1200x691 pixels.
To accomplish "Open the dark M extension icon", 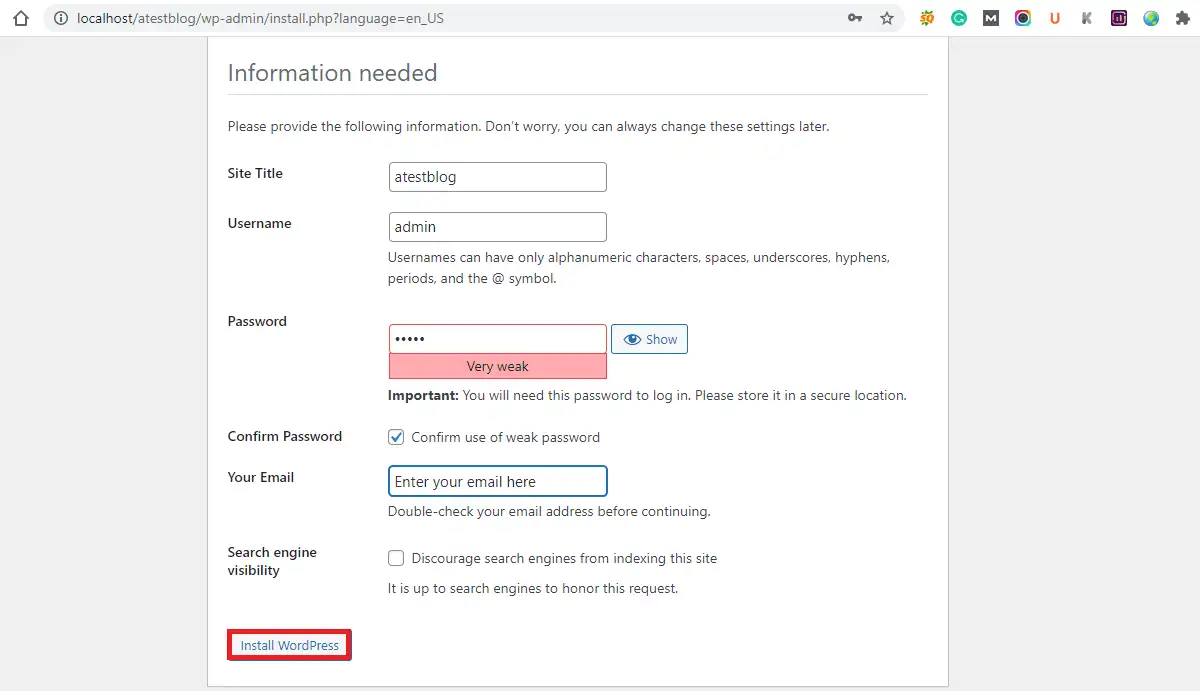I will (991, 18).
